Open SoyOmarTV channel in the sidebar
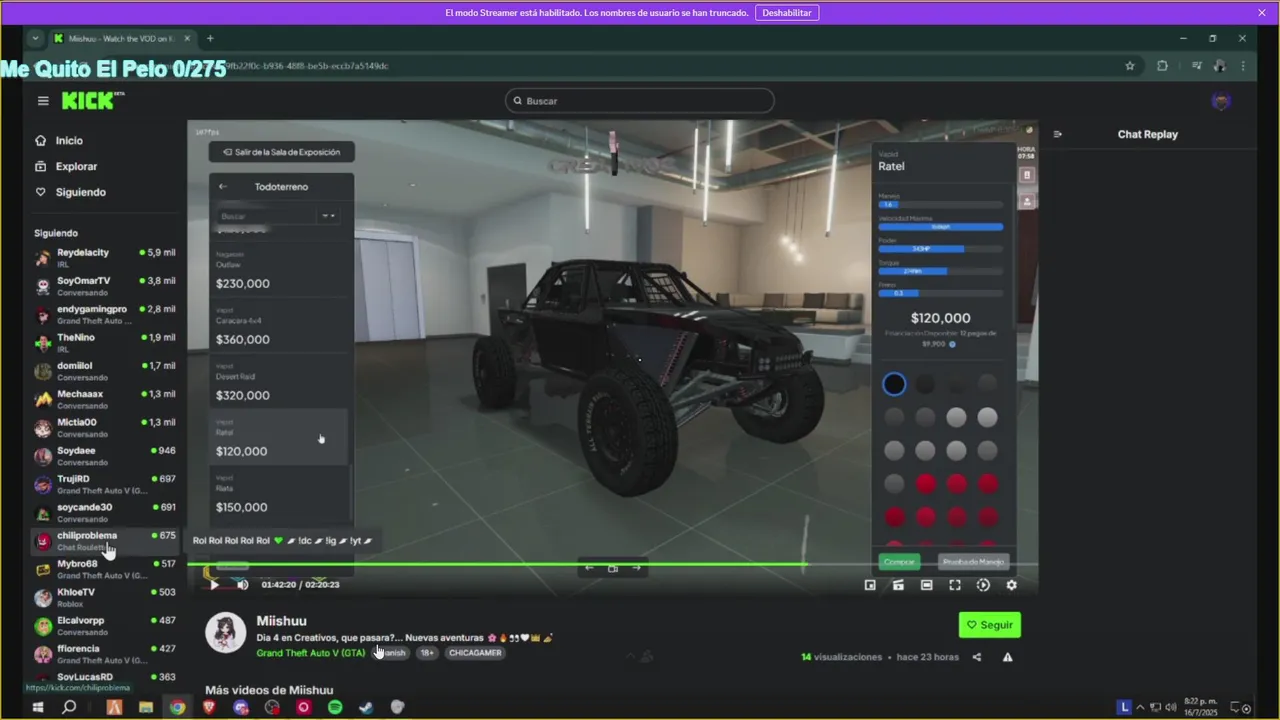This screenshot has height=720, width=1280. 104,286
